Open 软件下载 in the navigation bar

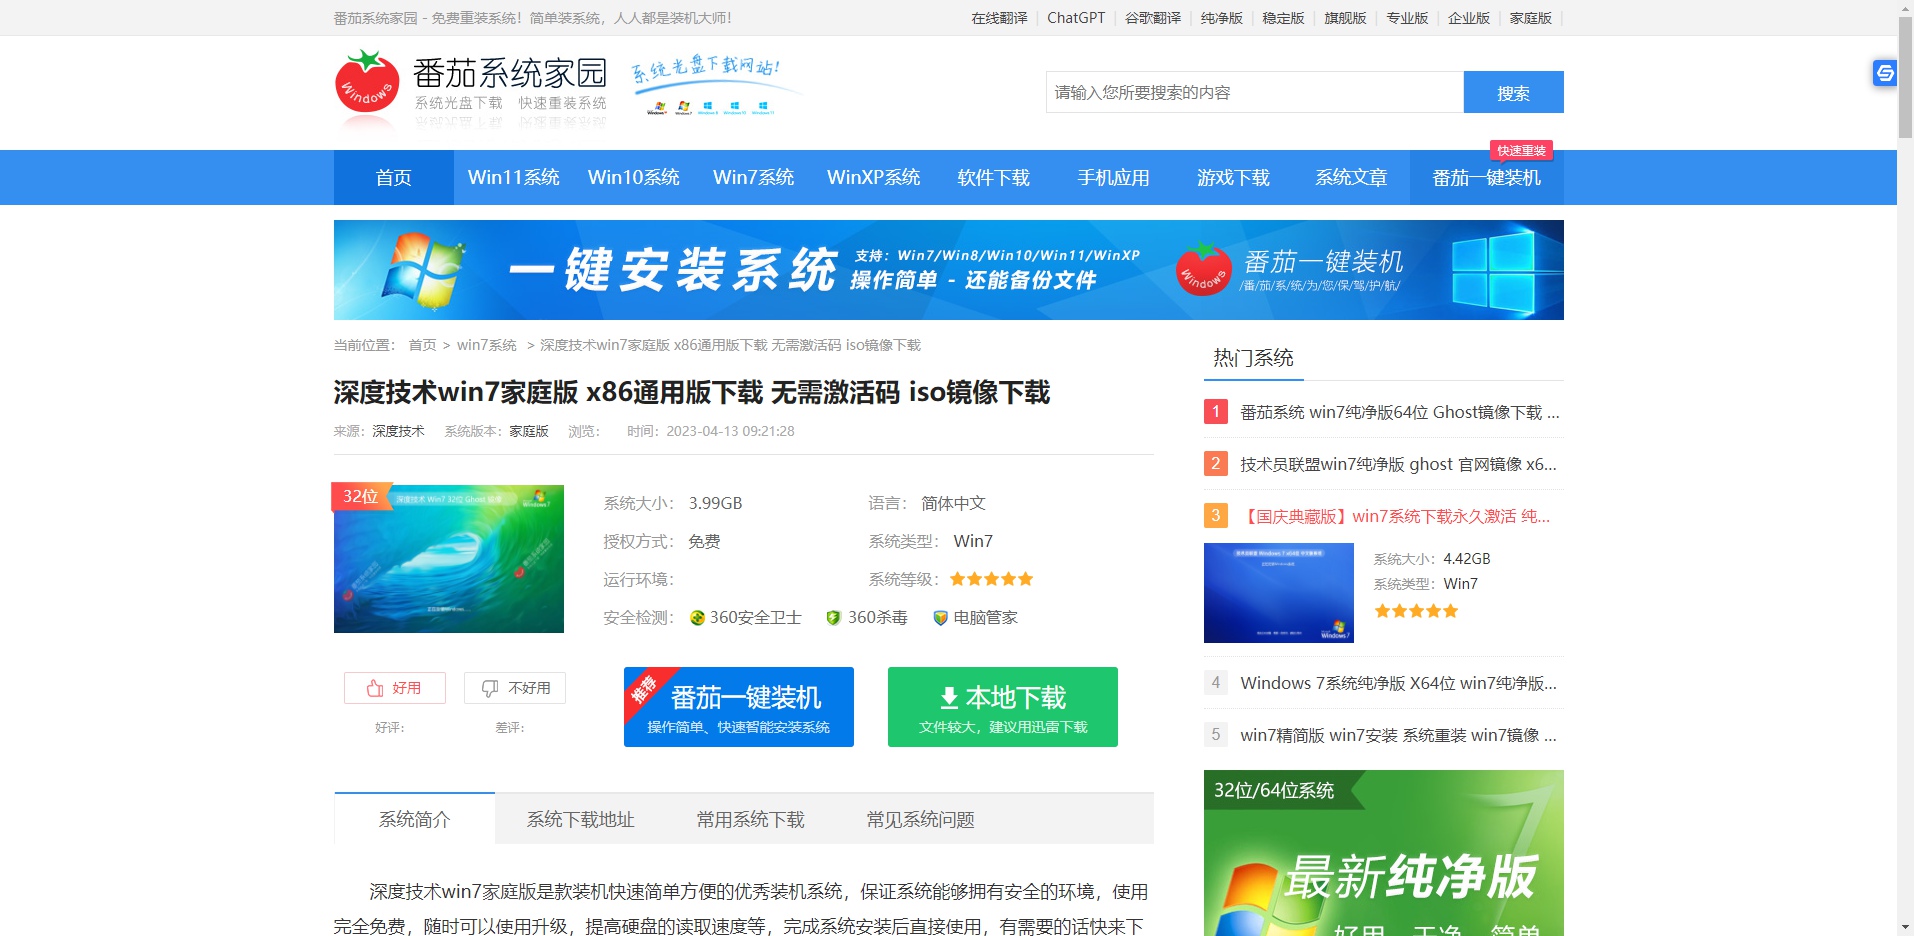click(x=994, y=178)
